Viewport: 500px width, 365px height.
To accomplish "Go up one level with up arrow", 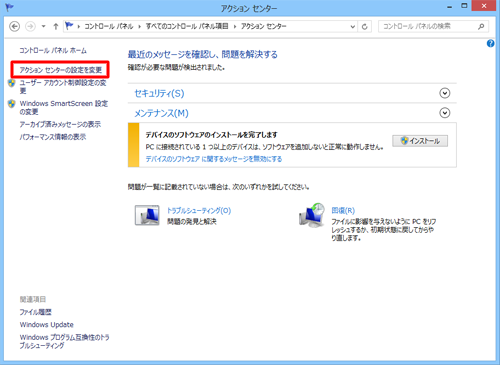I will [x=56, y=26].
